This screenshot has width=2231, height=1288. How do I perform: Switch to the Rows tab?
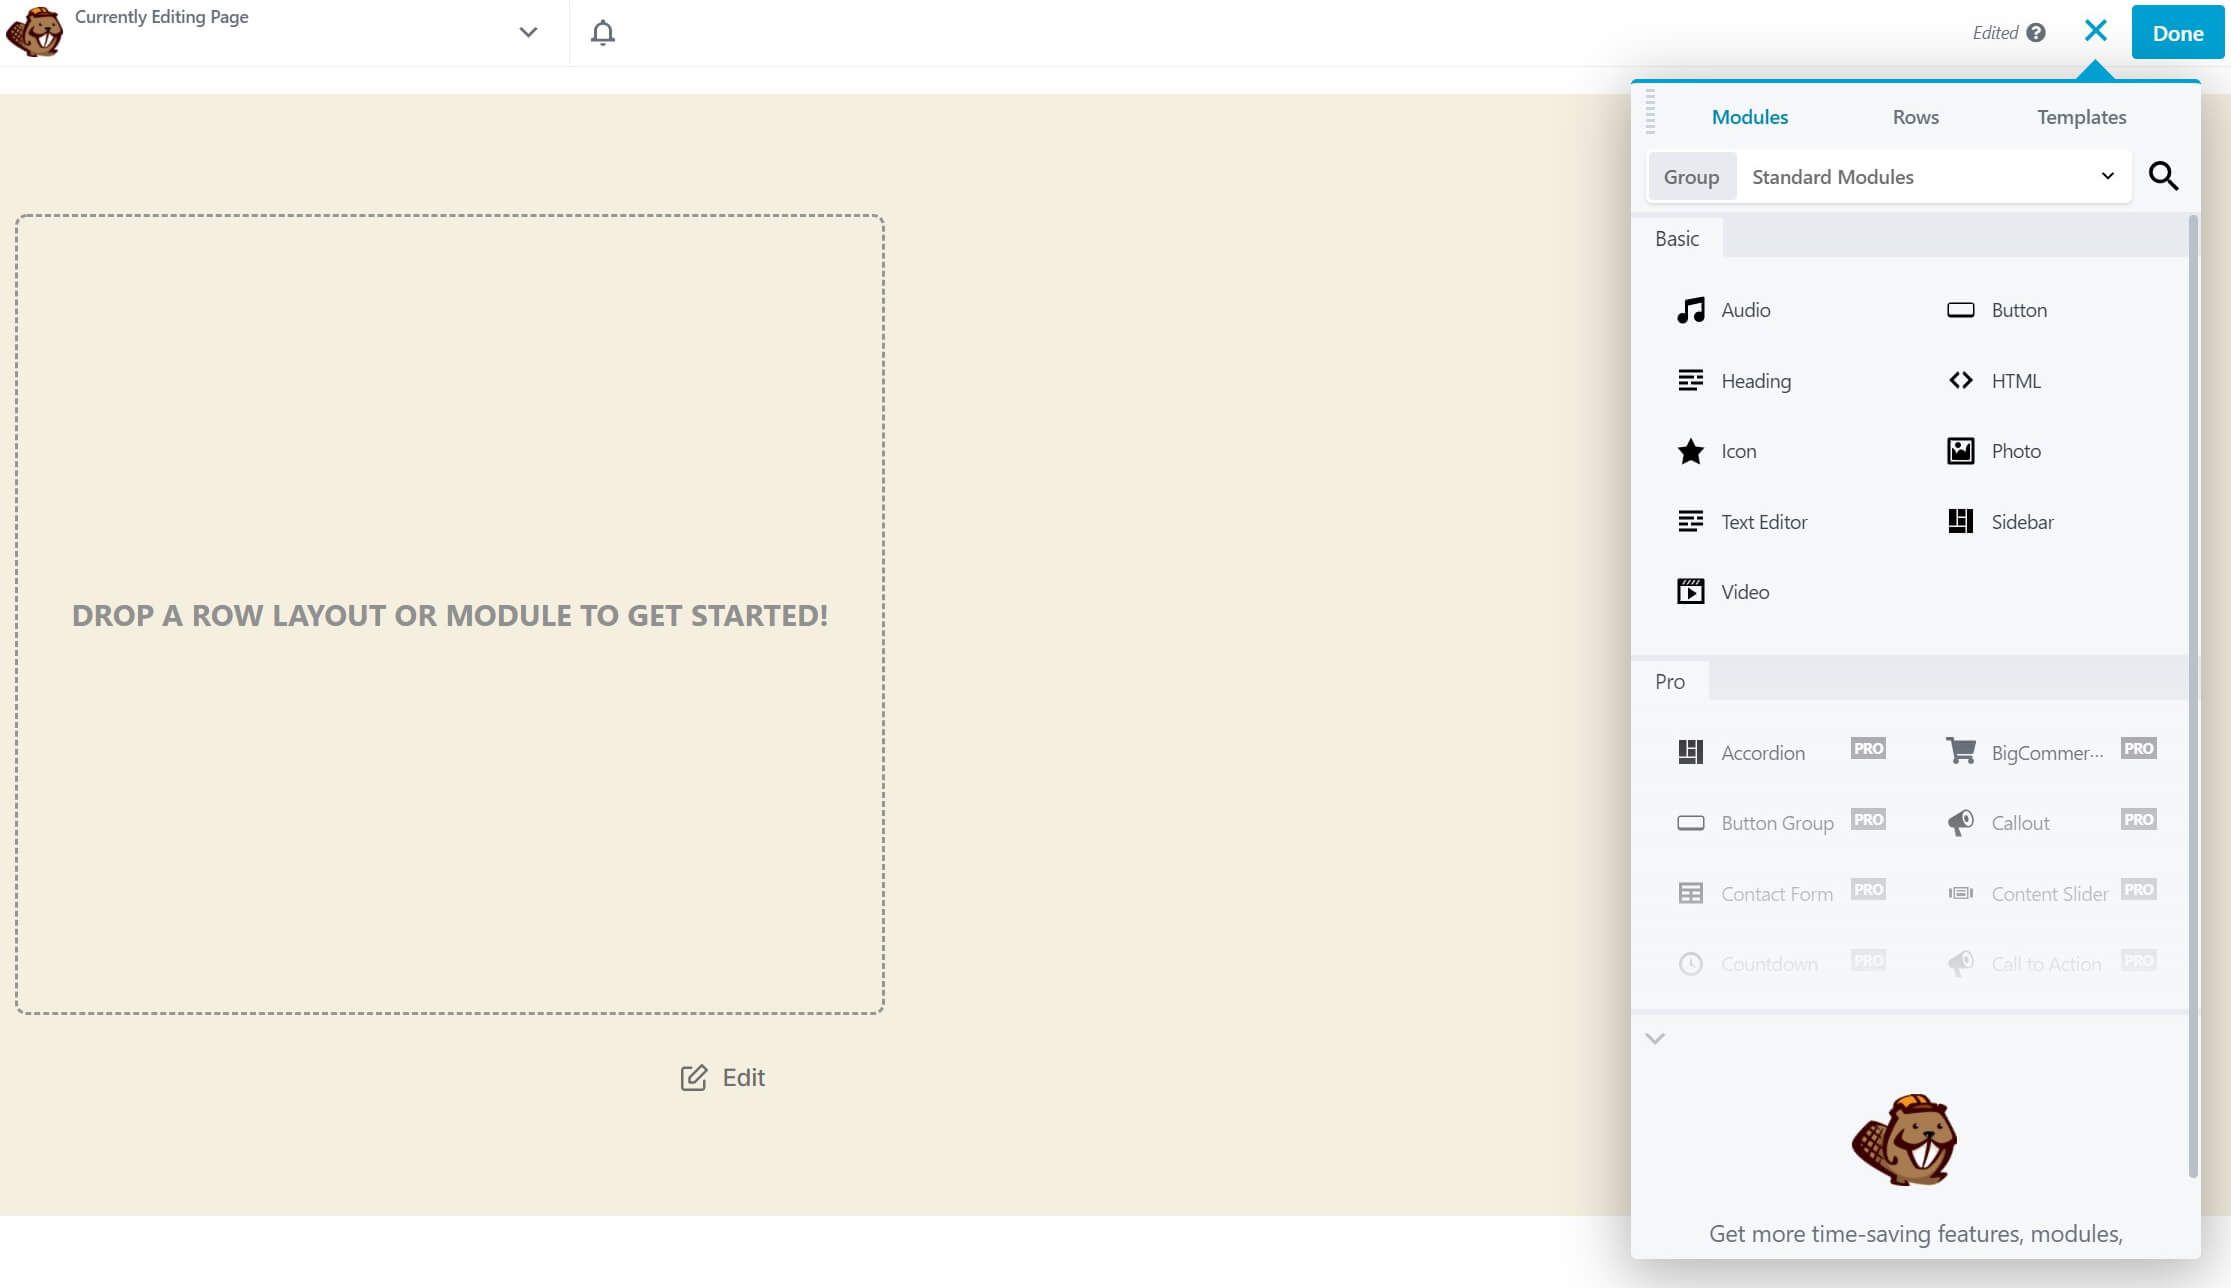tap(1915, 116)
